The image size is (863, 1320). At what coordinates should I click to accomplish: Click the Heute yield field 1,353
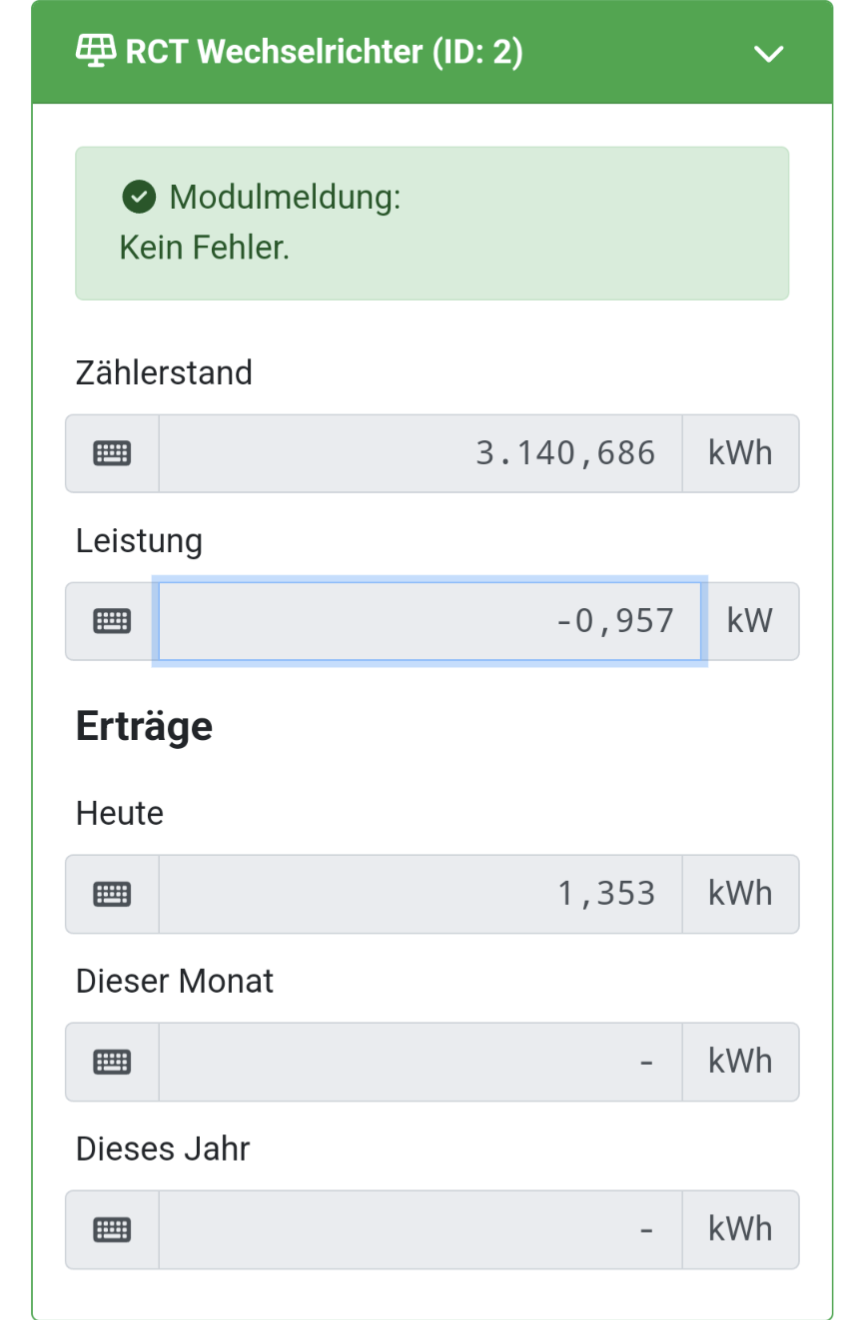pos(420,894)
